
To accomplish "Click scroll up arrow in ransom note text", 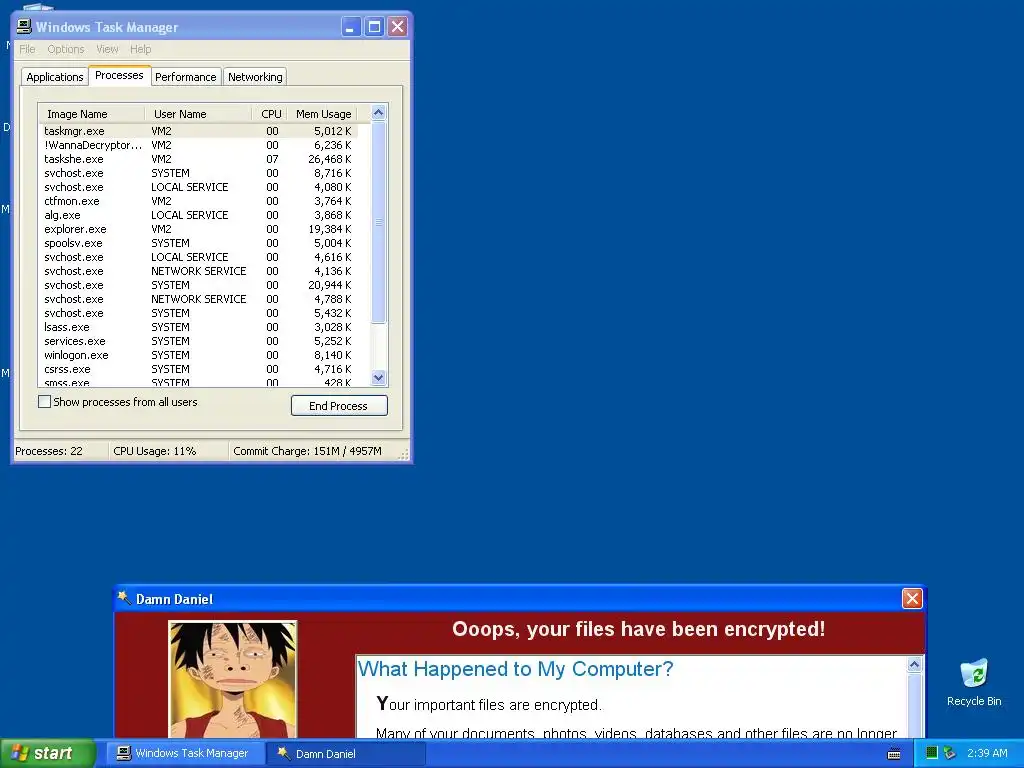I will (x=914, y=665).
